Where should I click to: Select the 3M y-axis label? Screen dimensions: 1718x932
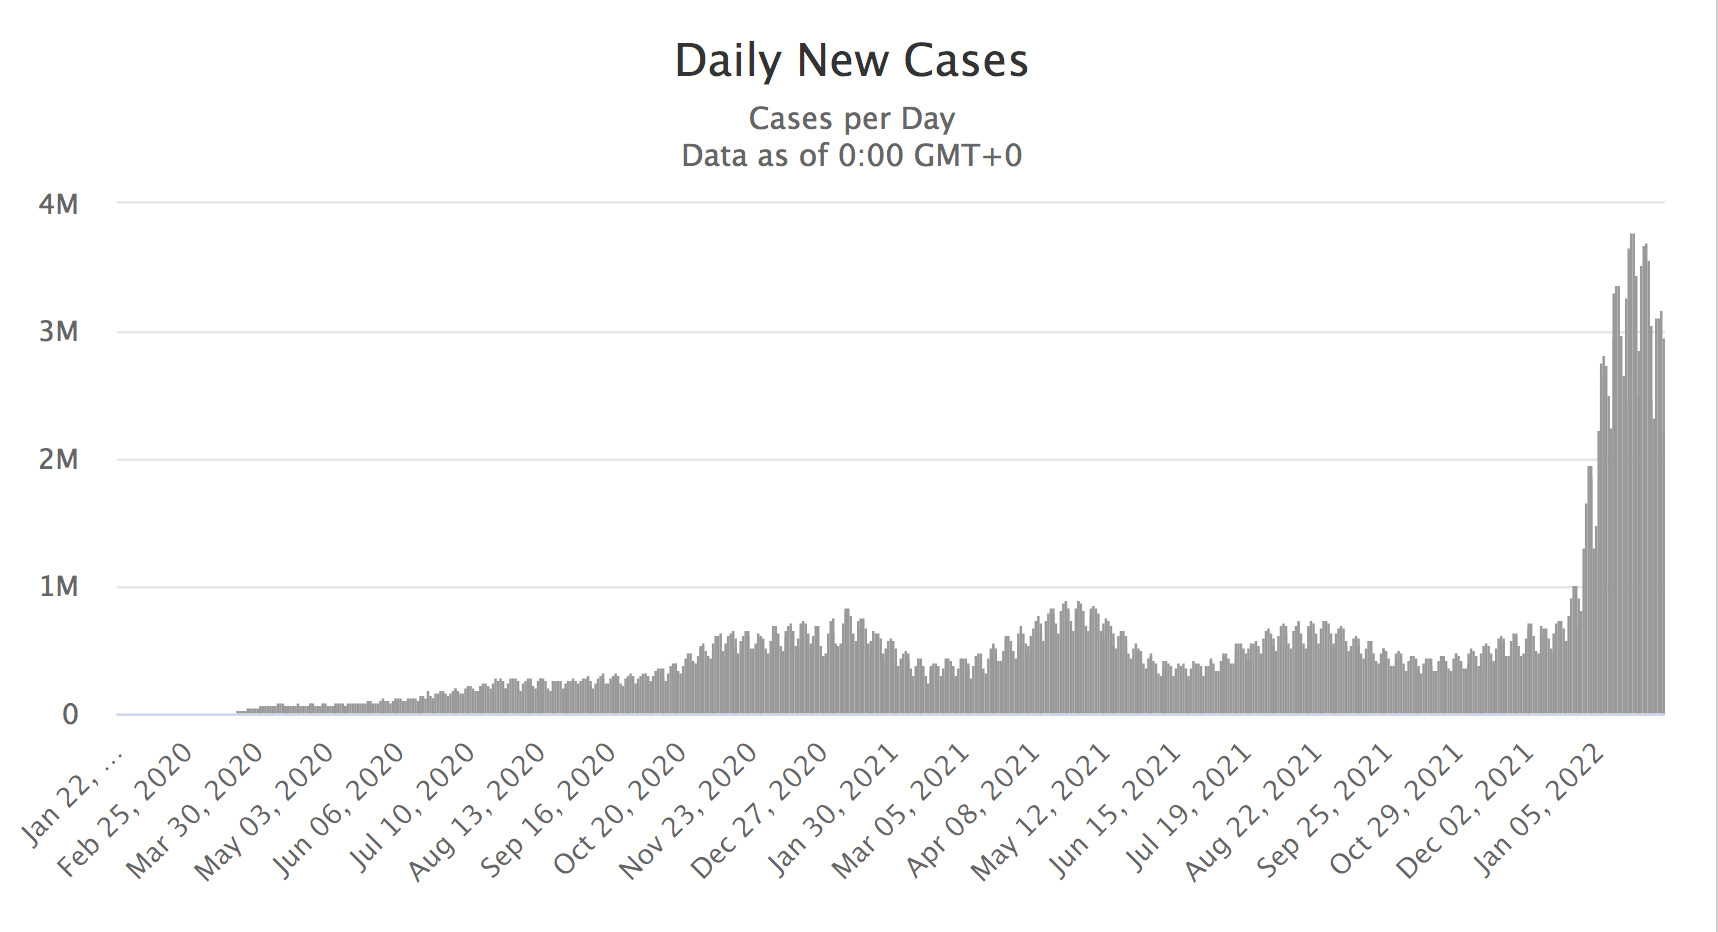[x=58, y=332]
